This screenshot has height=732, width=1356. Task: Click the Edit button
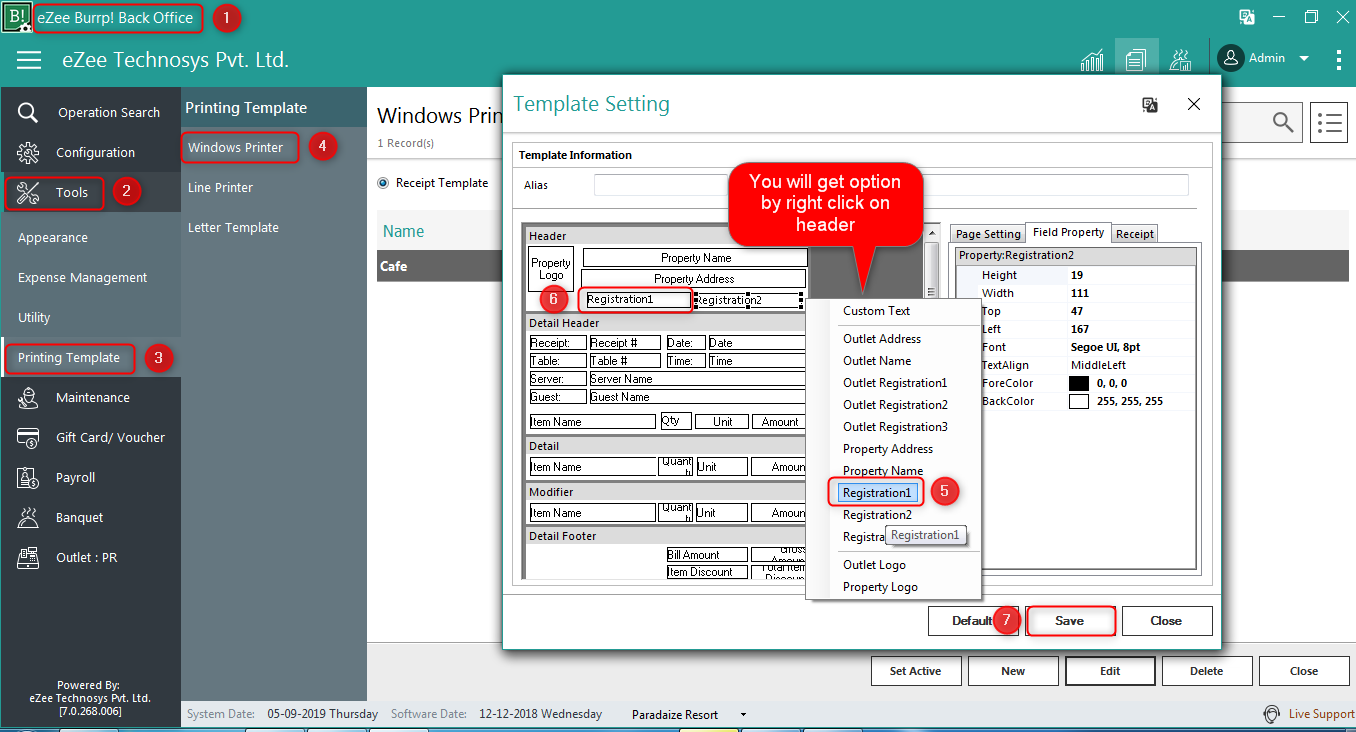pos(1110,671)
